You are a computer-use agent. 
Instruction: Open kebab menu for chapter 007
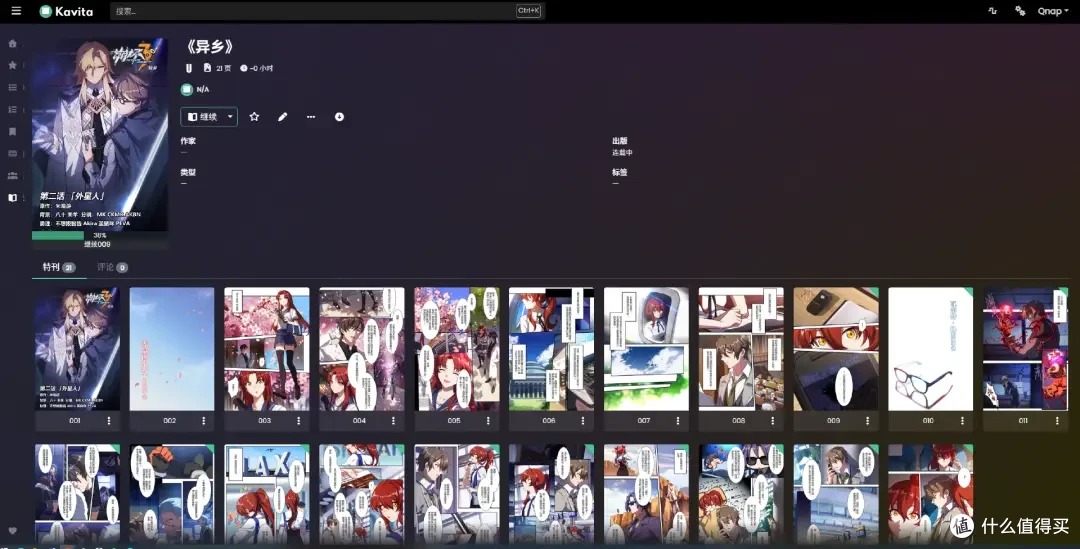click(x=678, y=420)
